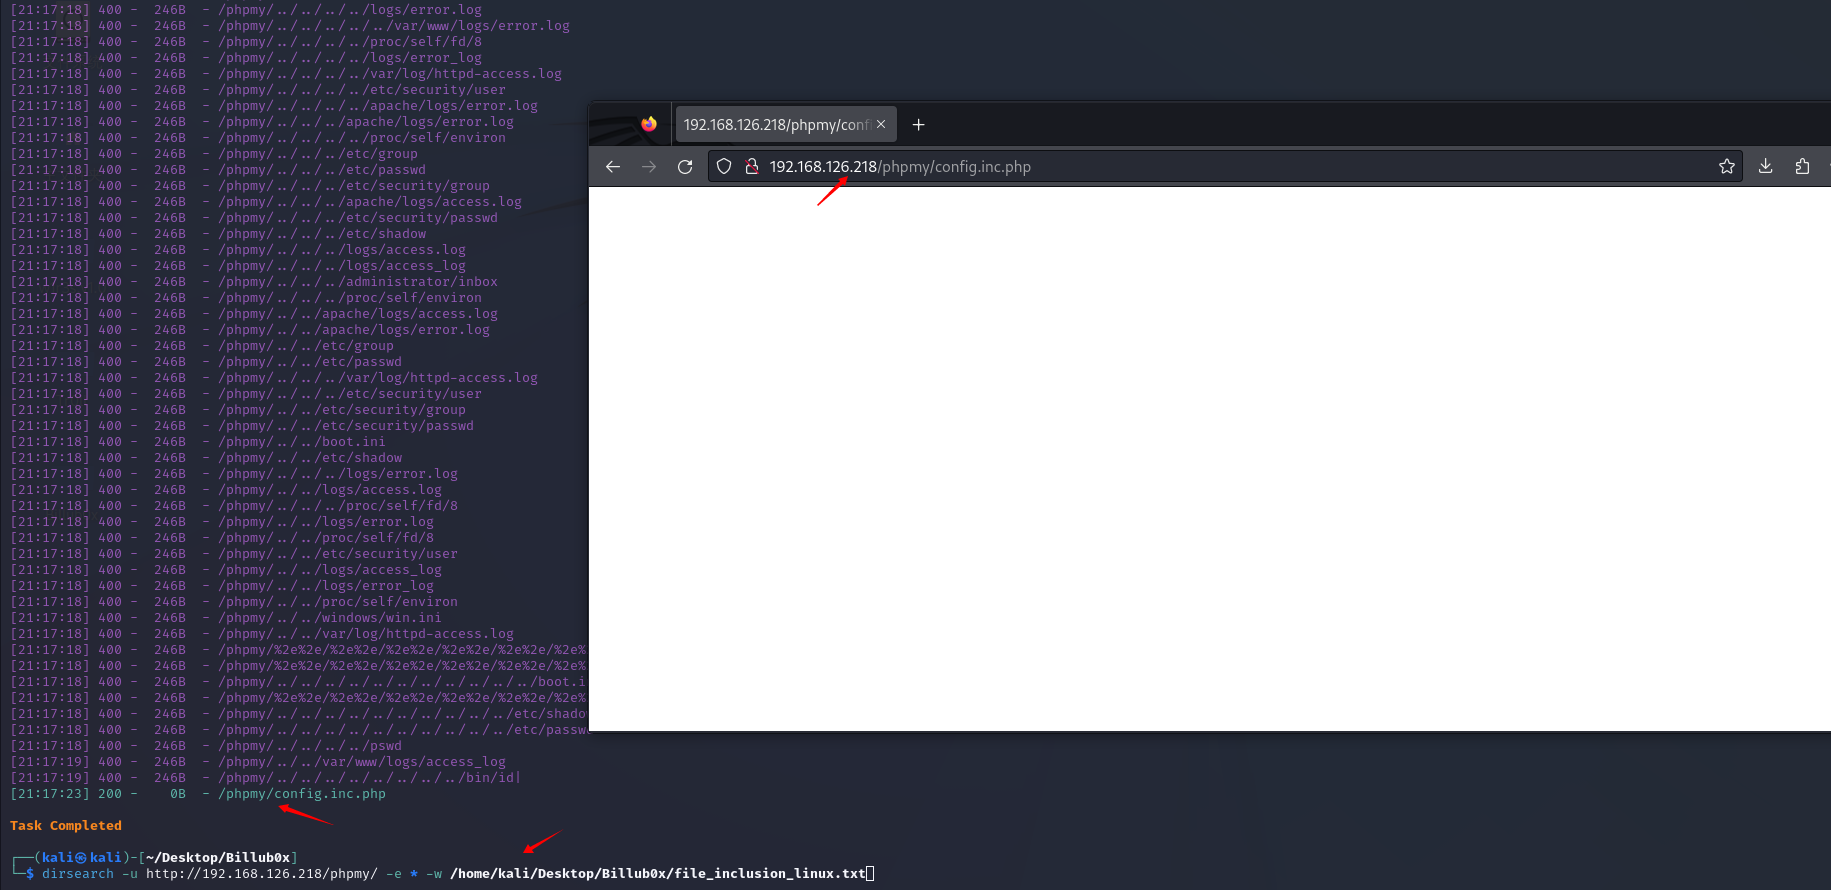The height and width of the screenshot is (890, 1831).
Task: Close the 192.168.126.218/phpmy tab
Action: click(x=881, y=125)
